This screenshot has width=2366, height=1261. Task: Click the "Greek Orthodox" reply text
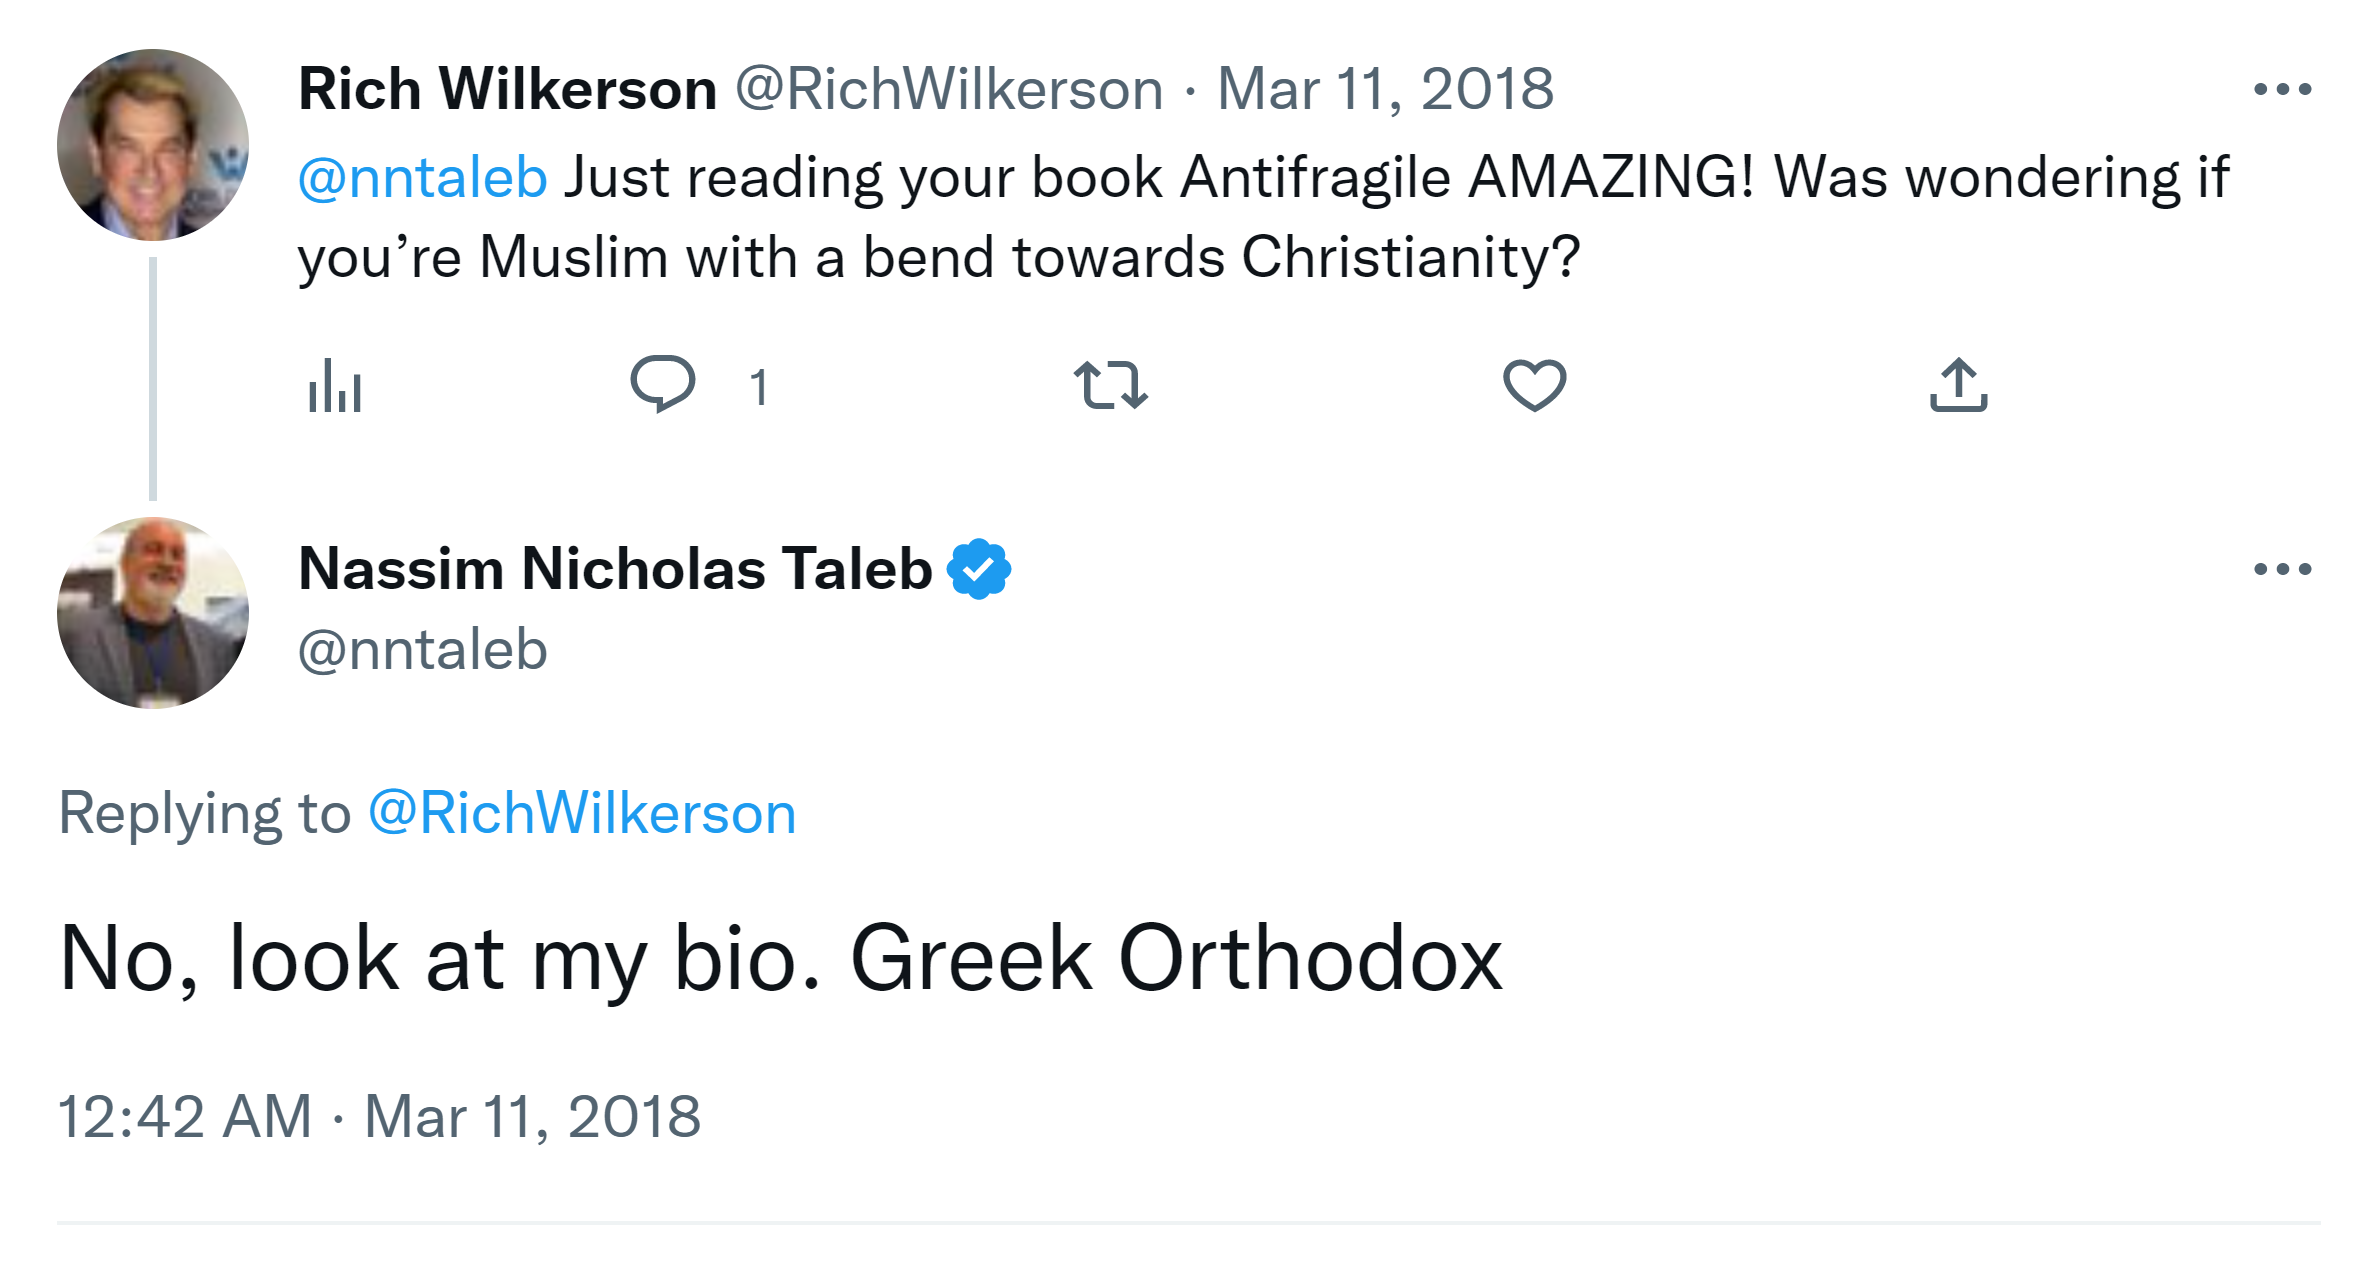click(1175, 958)
